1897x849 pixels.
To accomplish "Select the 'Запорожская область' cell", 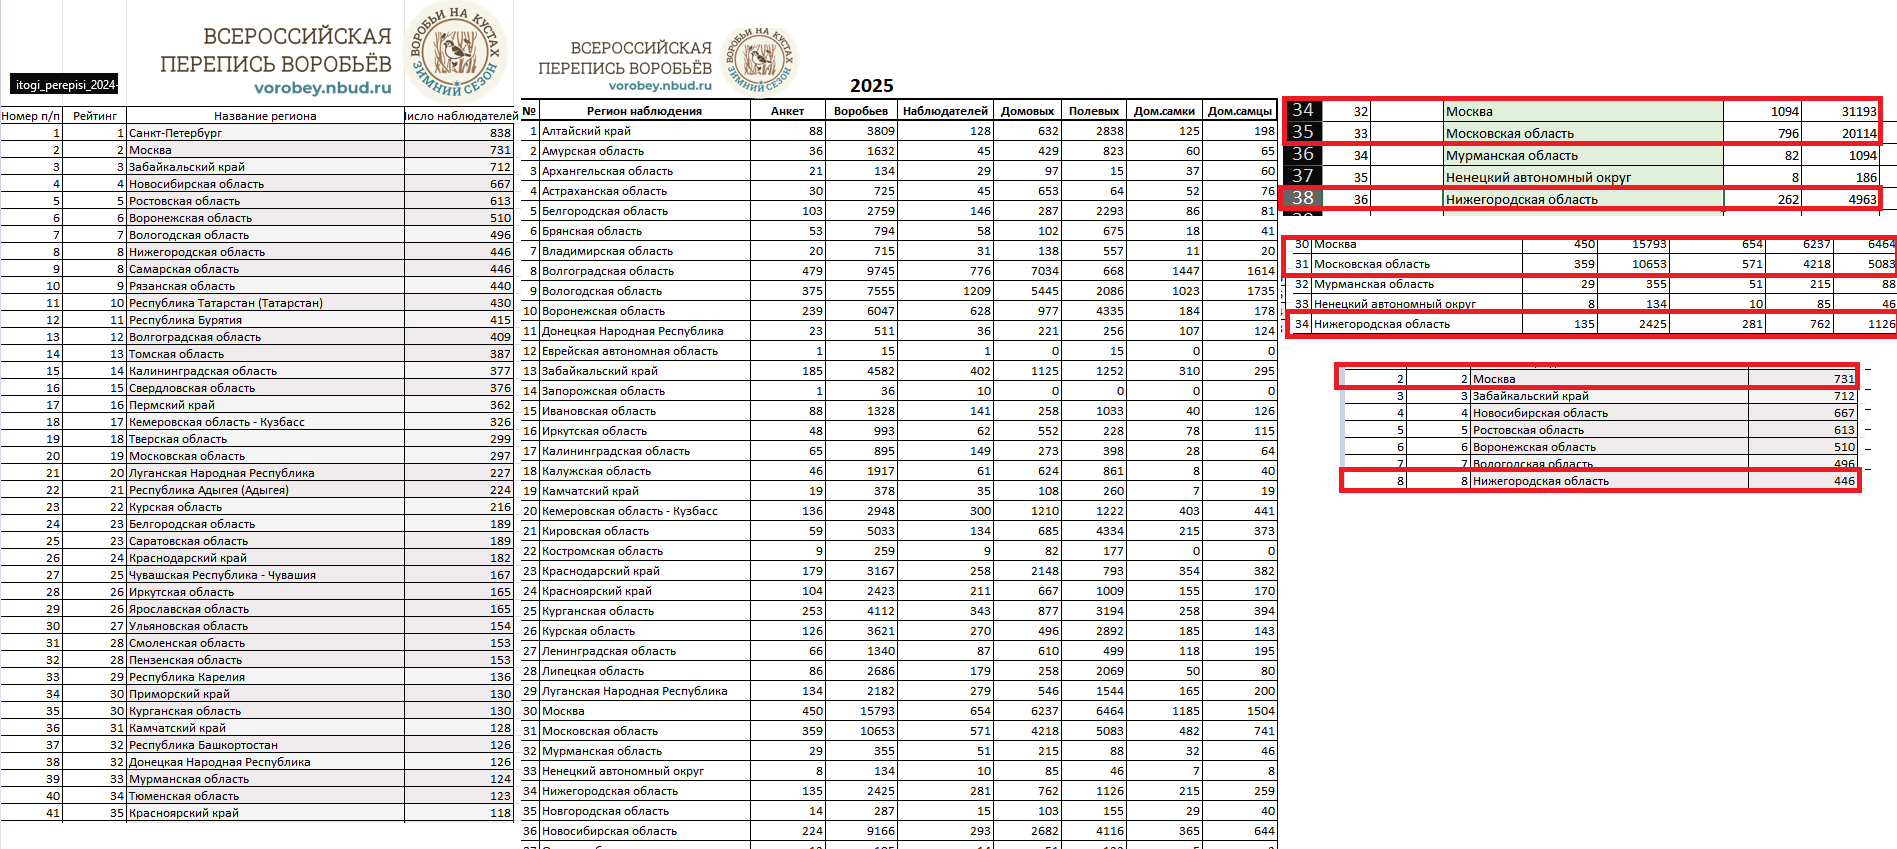I will [x=645, y=391].
